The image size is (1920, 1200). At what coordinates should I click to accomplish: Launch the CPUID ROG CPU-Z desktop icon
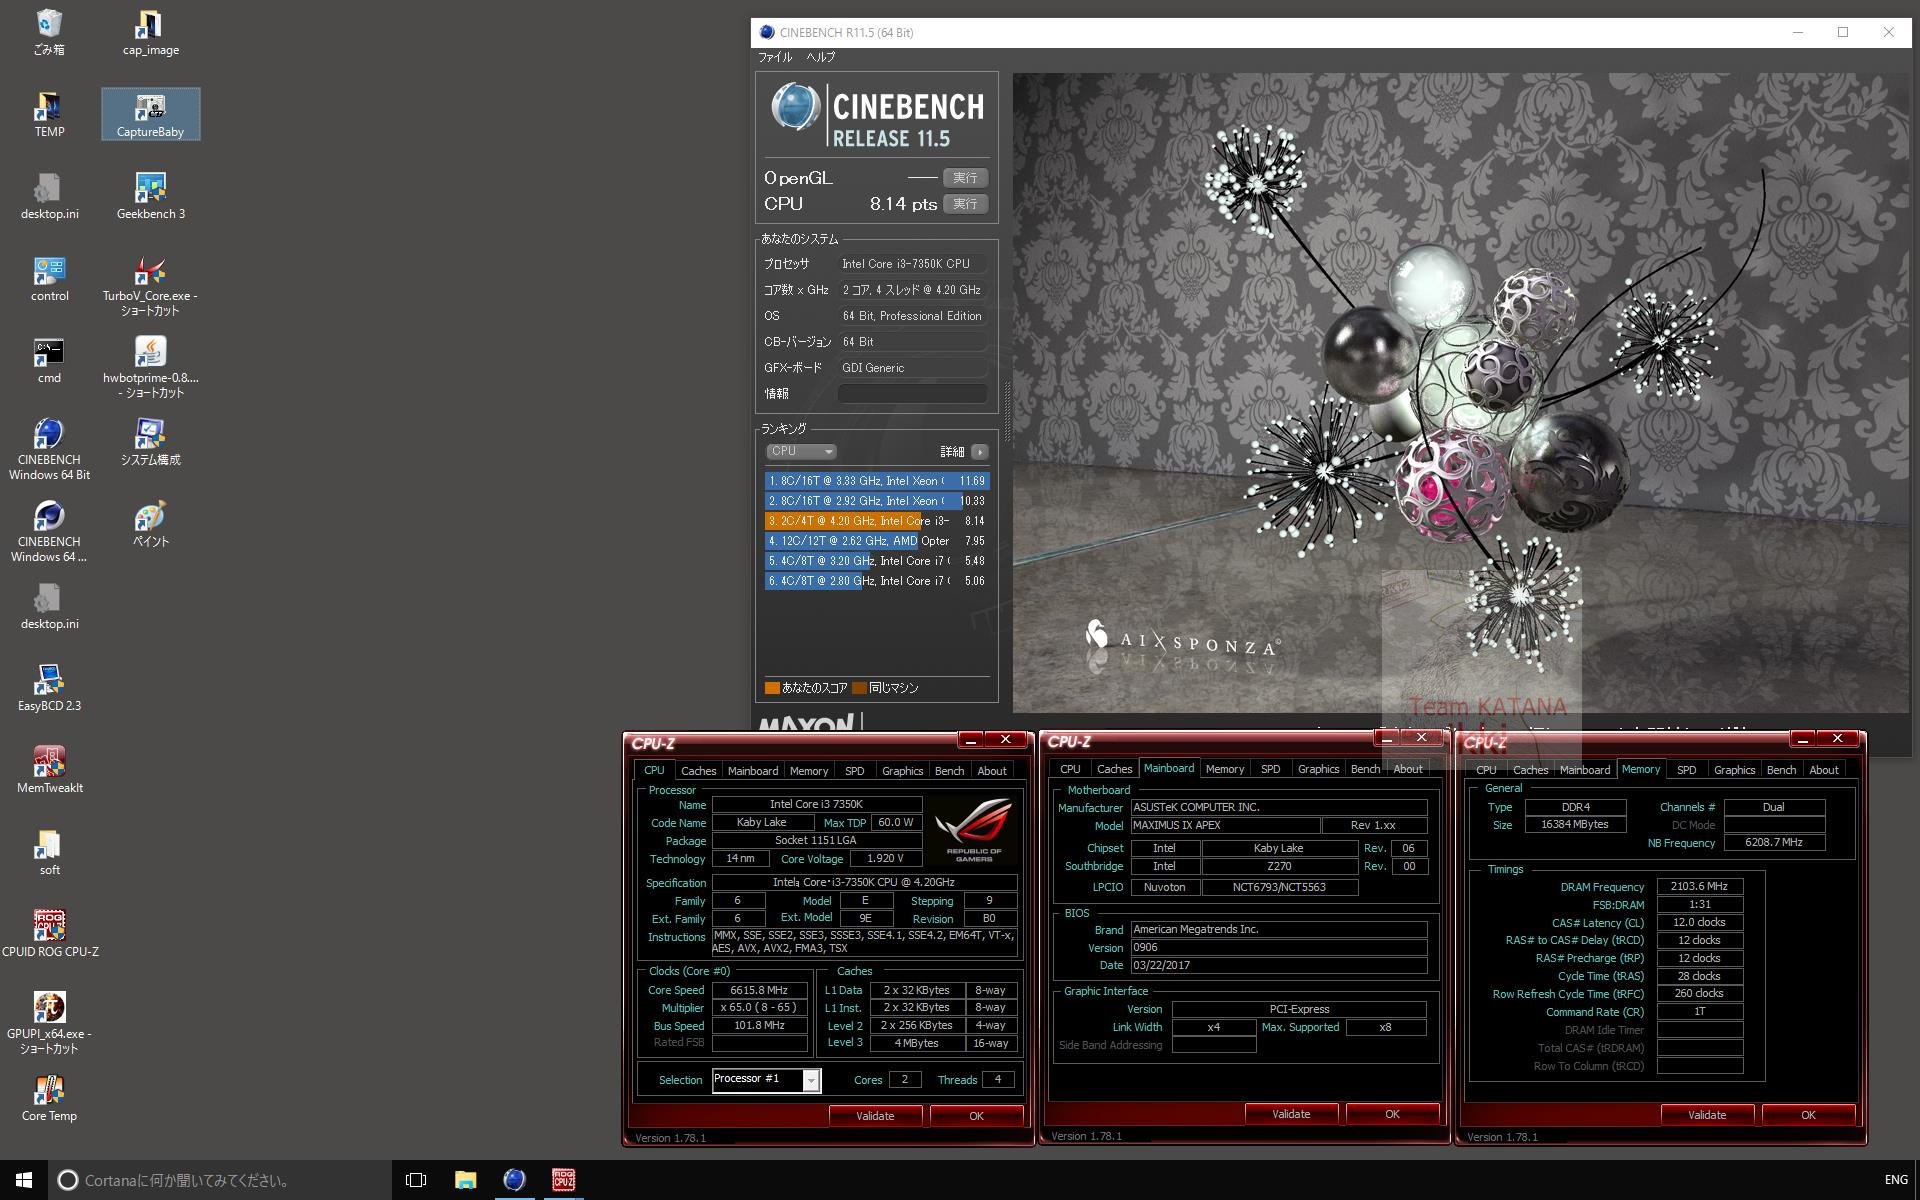49,935
